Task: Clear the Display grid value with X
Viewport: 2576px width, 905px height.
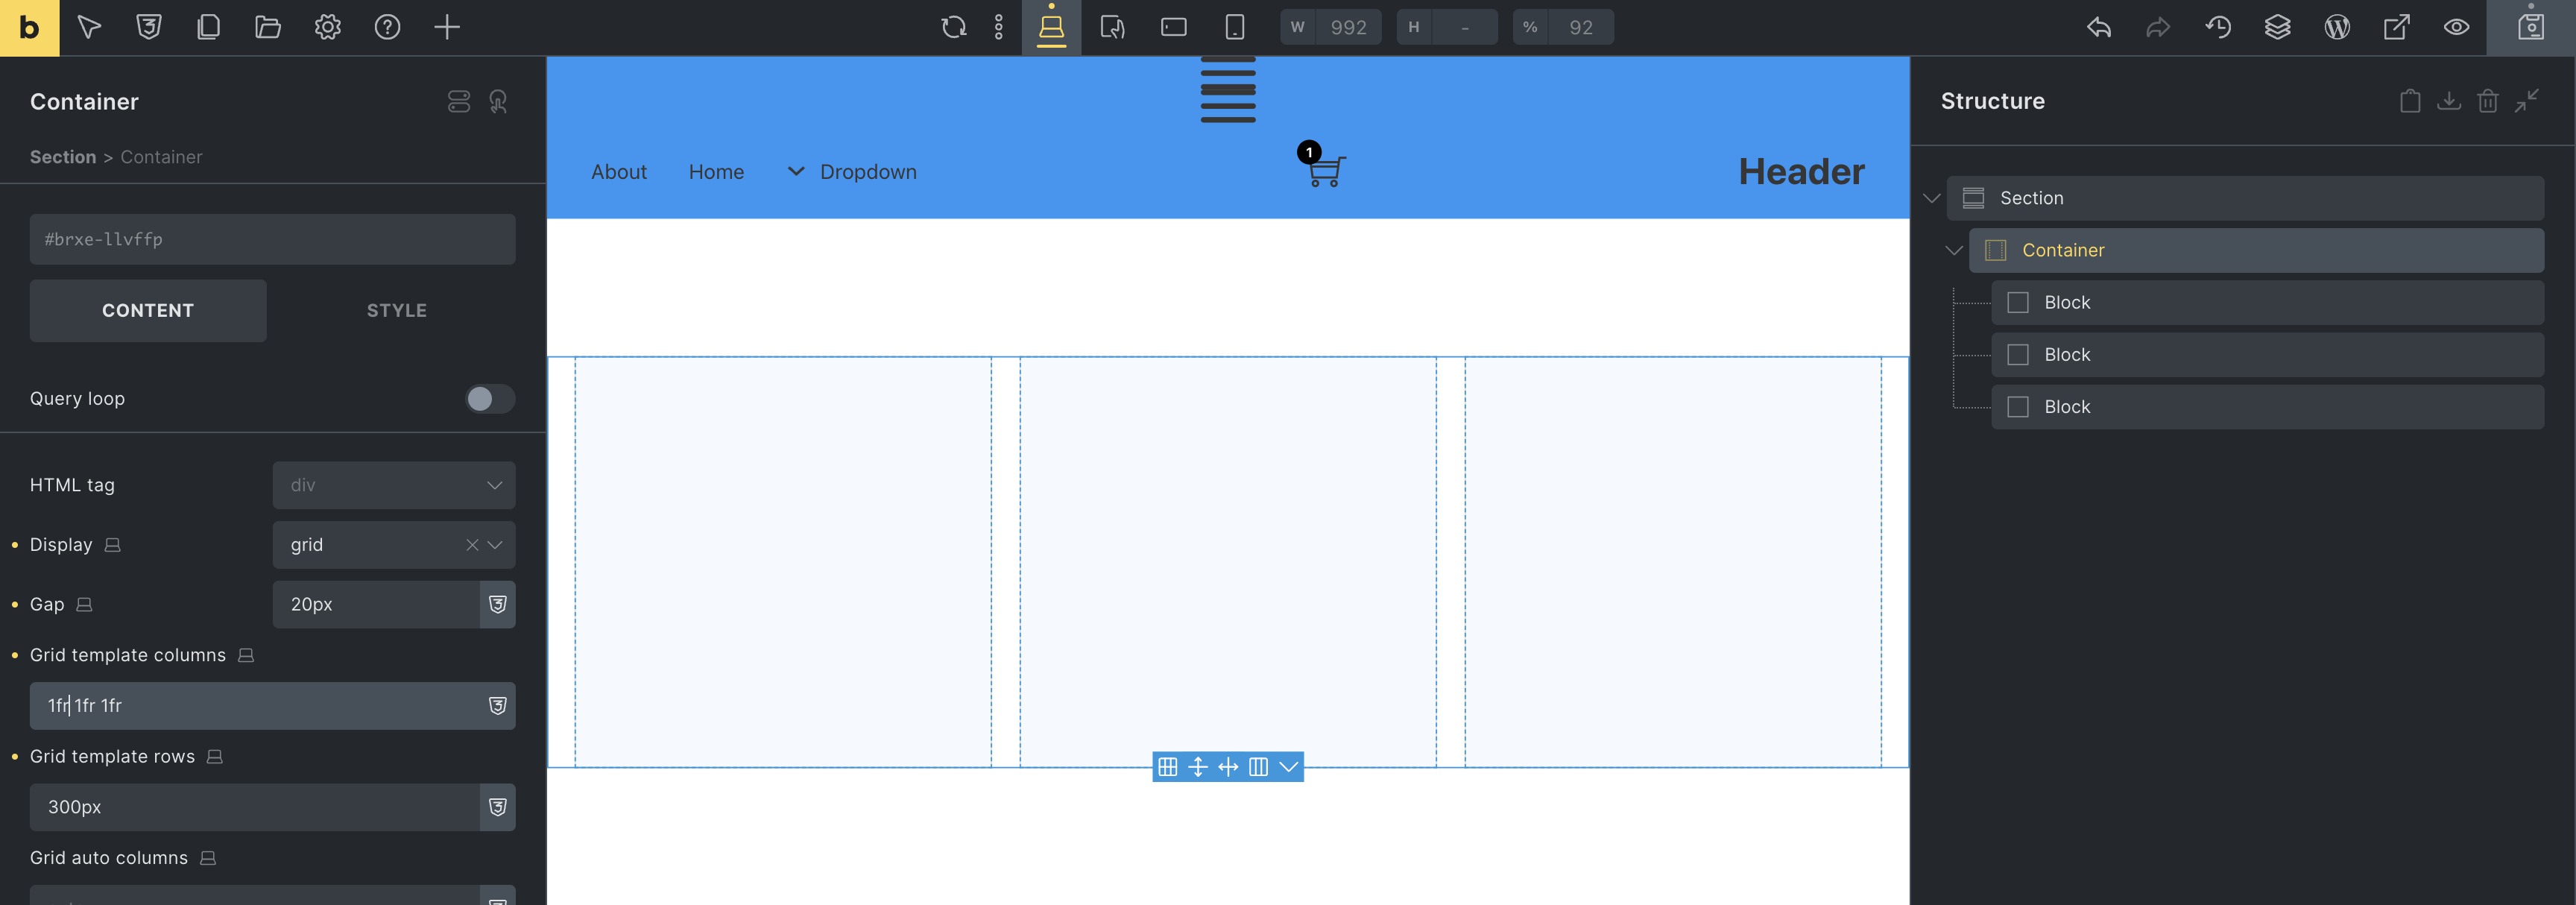Action: 471,545
